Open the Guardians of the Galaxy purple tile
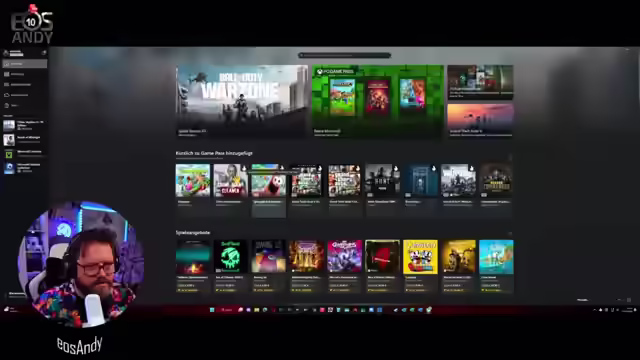The height and width of the screenshot is (360, 640). [344, 266]
